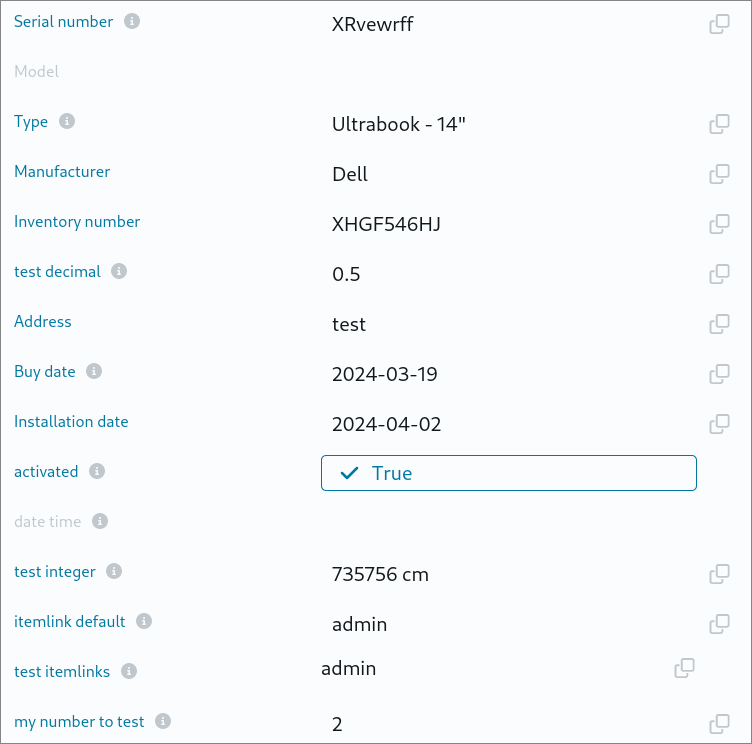Click the test integer value 735756 cm
Screen dimensions: 752x744
click(x=380, y=574)
